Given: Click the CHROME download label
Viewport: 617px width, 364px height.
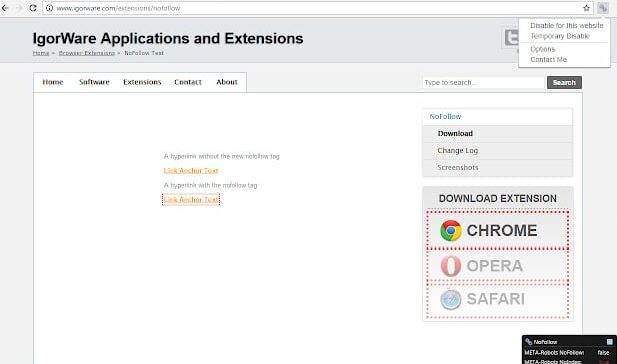Looking at the screenshot, I should point(501,230).
